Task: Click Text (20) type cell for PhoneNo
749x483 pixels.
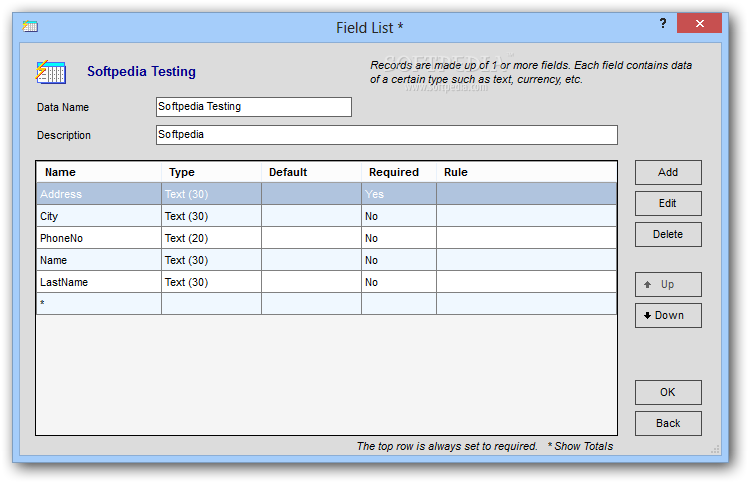Action: pos(212,238)
